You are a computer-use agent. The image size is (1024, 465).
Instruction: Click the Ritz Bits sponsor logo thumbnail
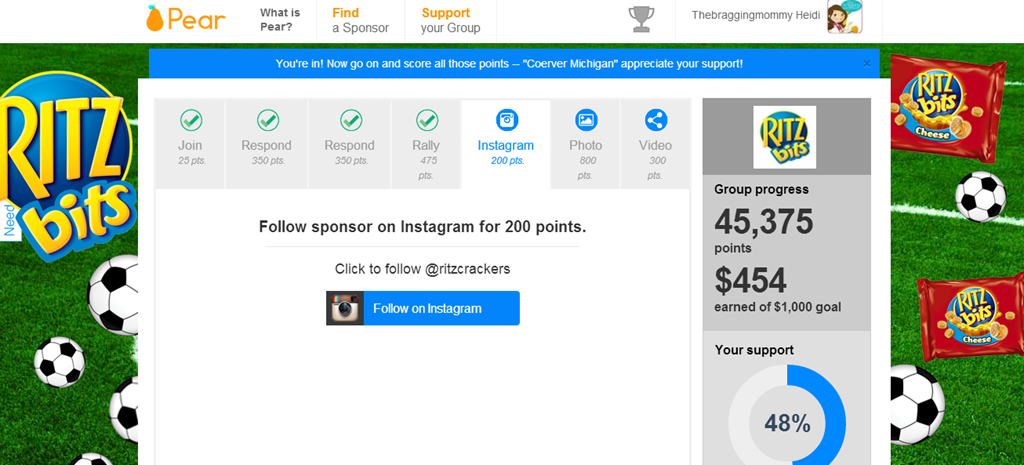click(x=785, y=137)
